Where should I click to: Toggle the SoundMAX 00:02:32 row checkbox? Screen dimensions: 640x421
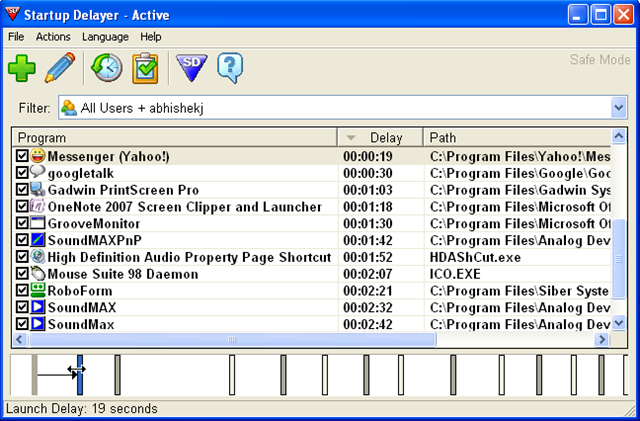(22, 307)
